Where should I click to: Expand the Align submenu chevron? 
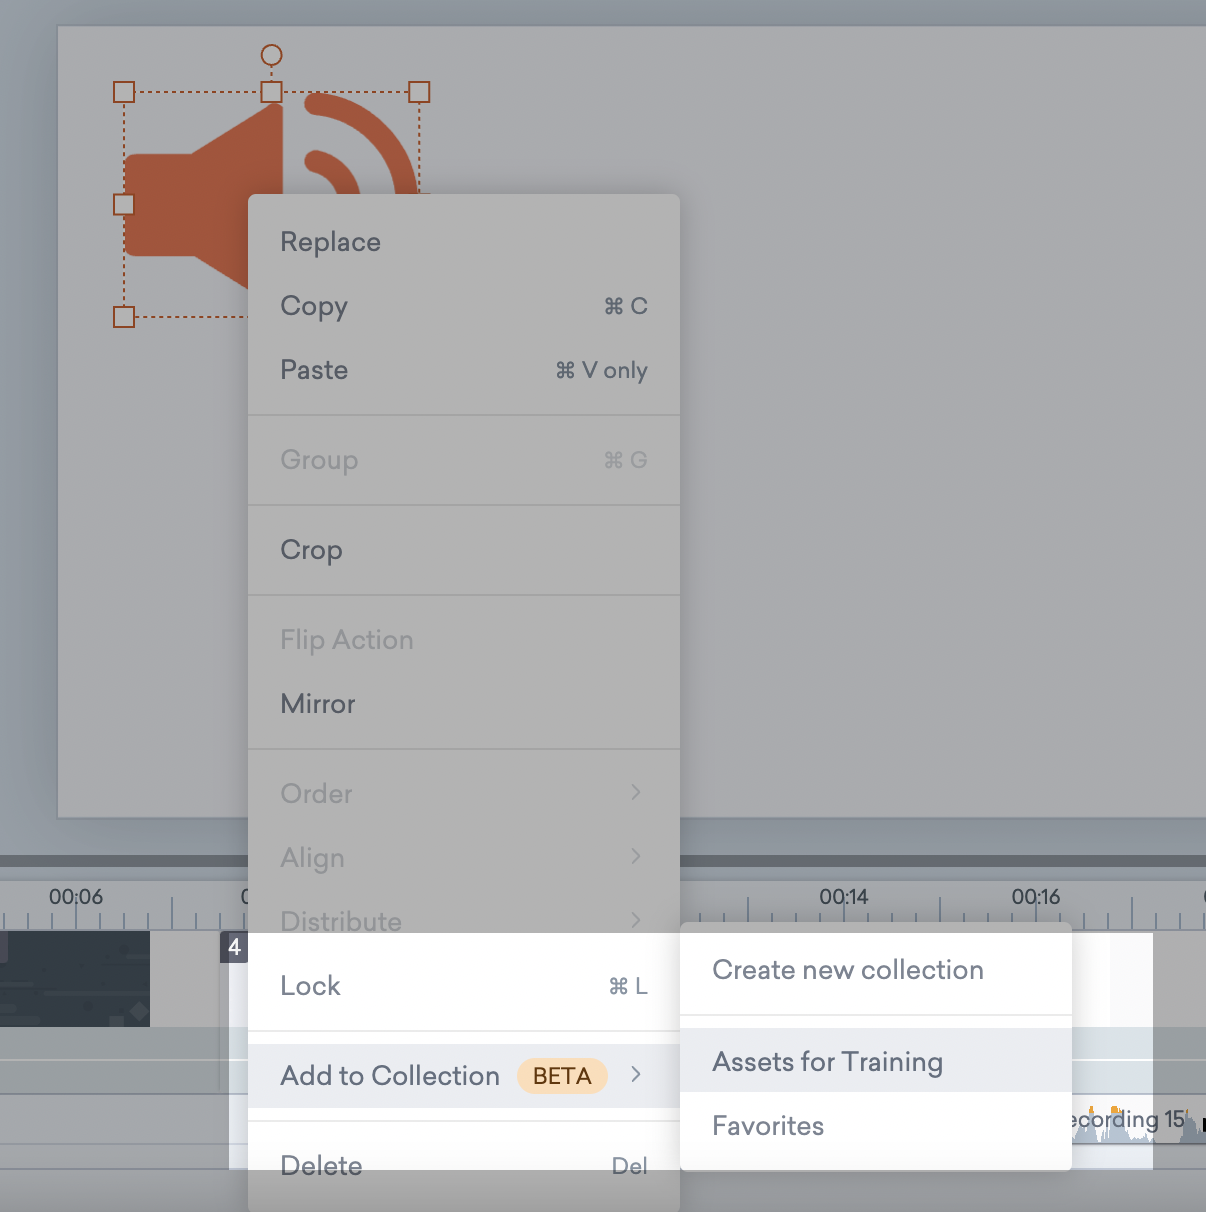[x=636, y=857]
